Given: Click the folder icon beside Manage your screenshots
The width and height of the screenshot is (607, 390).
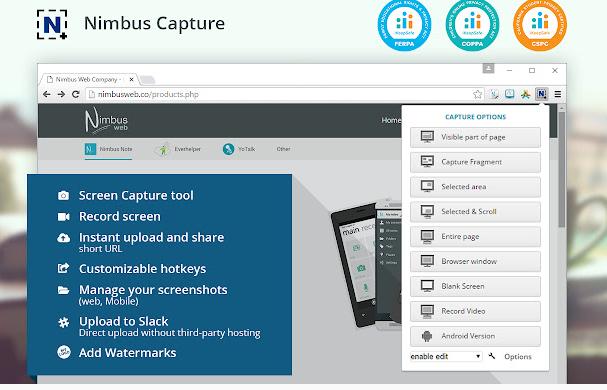Looking at the screenshot, I should tap(63, 290).
